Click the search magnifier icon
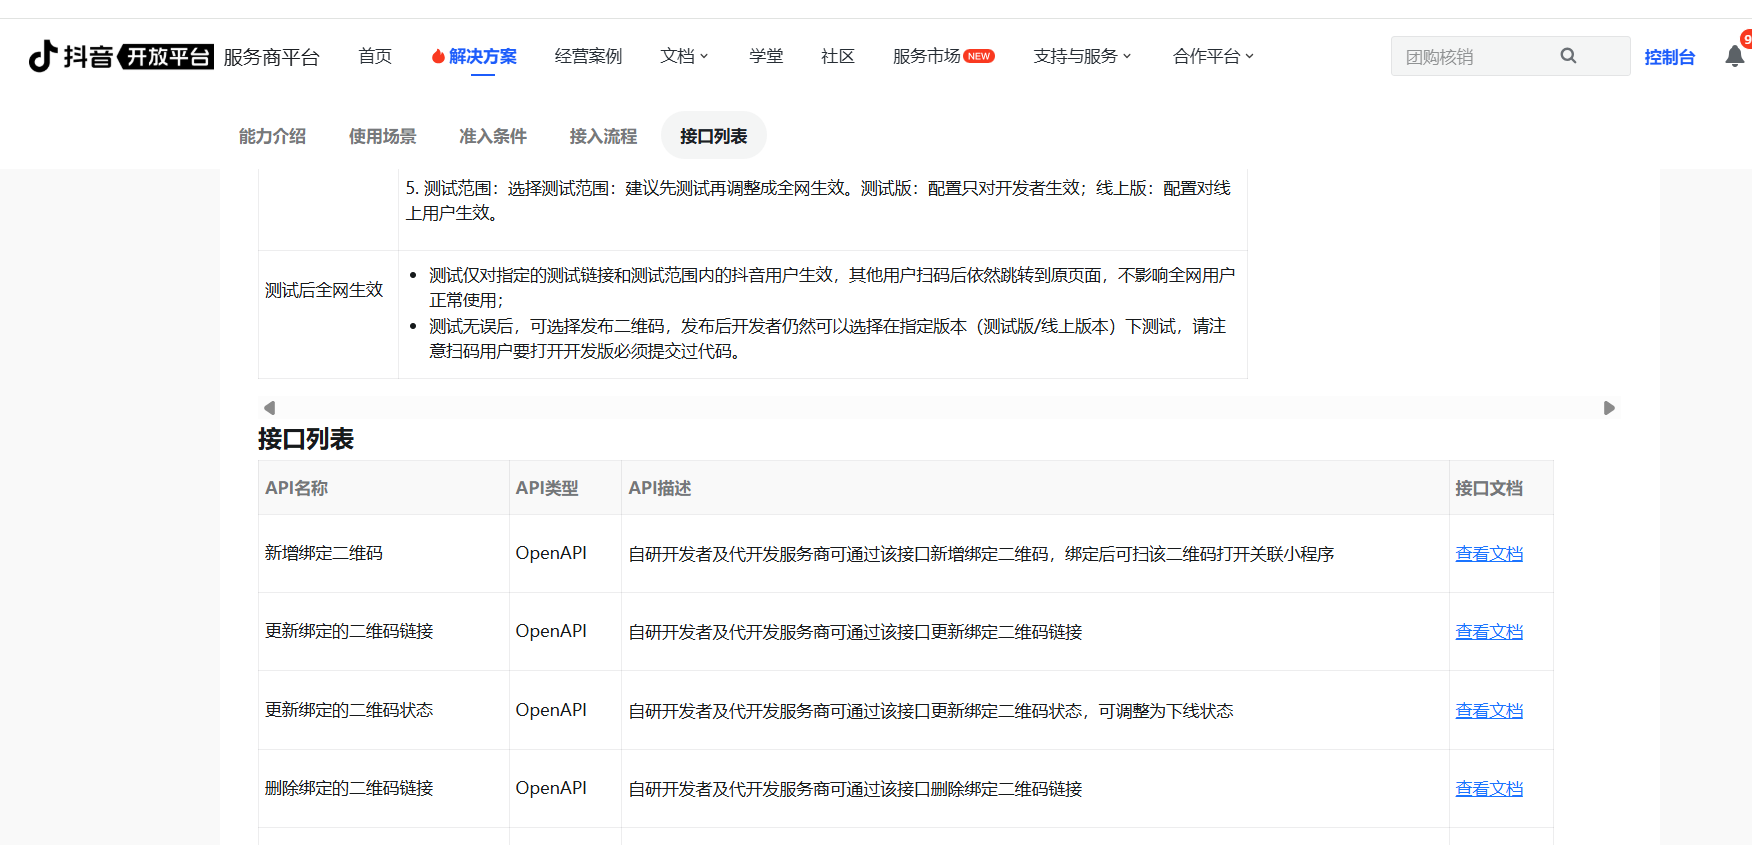This screenshot has height=845, width=1752. pos(1568,56)
